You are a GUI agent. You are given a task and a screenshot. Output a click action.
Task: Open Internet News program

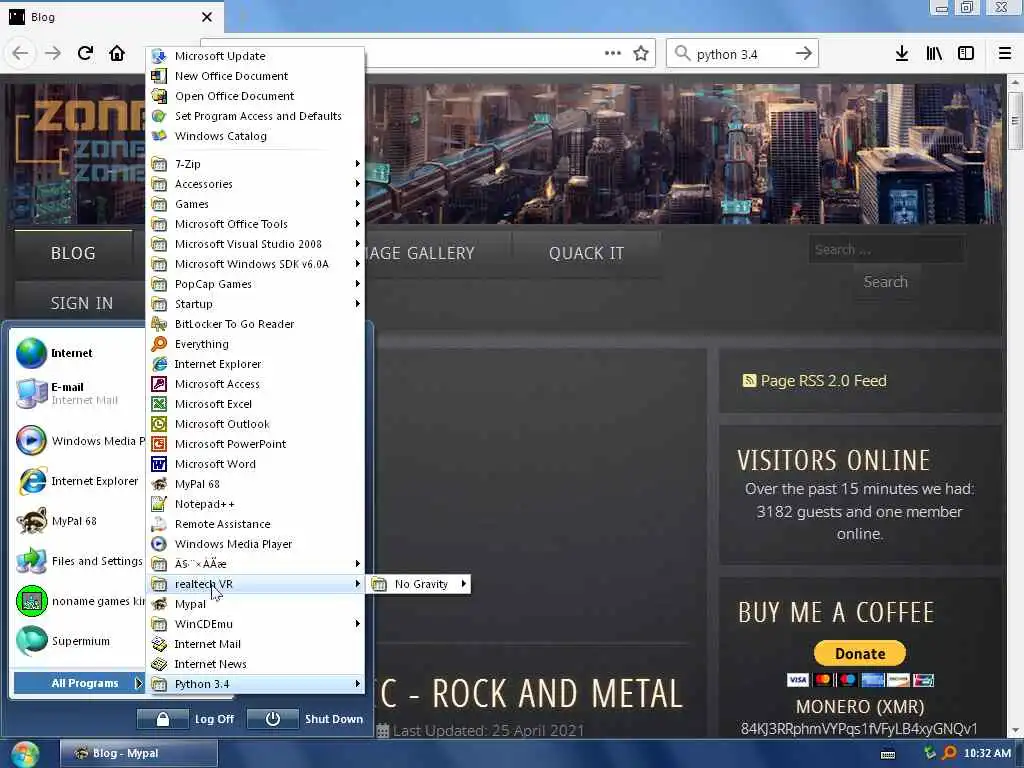click(x=256, y=664)
